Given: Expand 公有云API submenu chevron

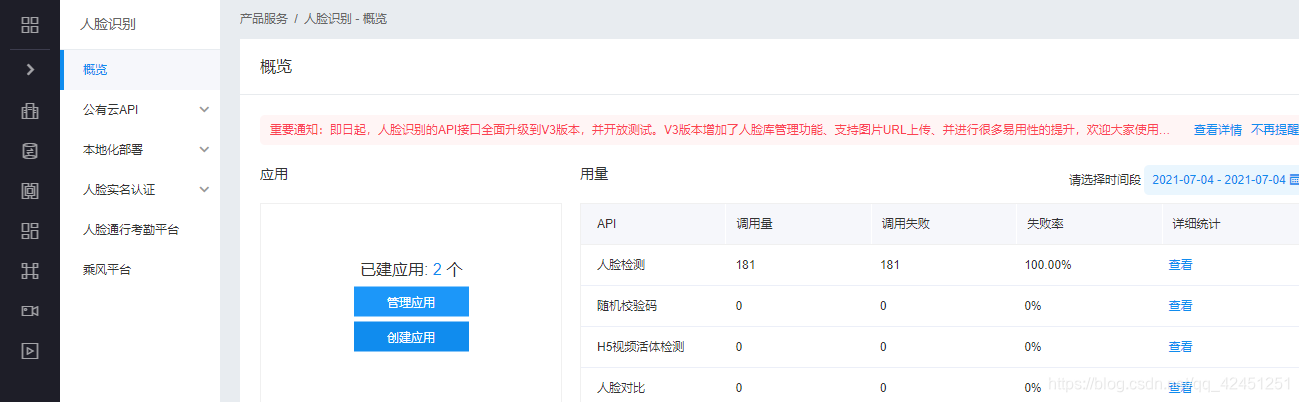Looking at the screenshot, I should tap(204, 110).
